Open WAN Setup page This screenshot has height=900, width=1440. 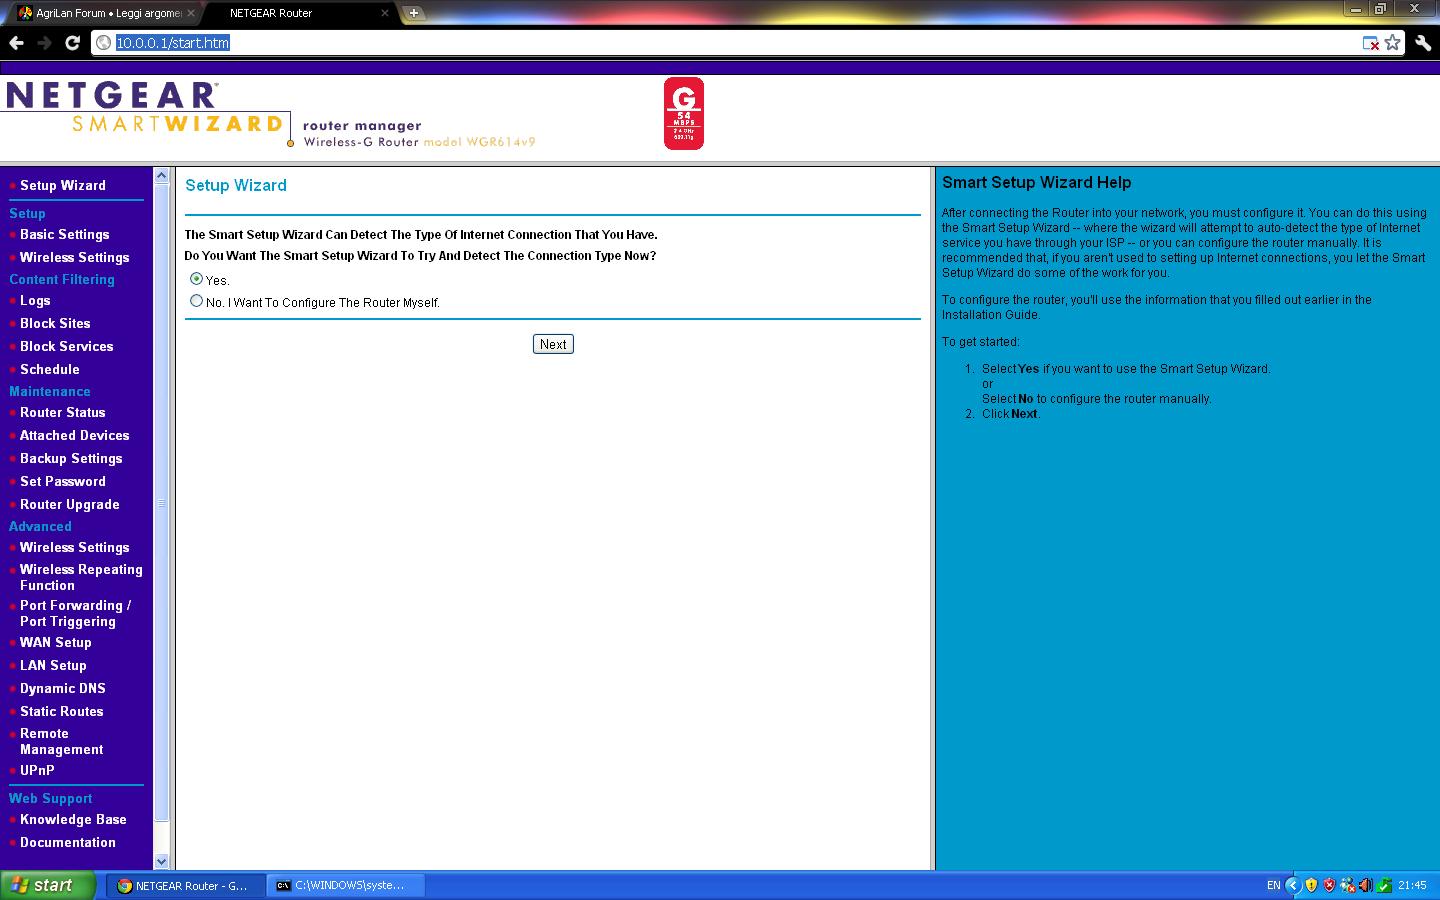(x=55, y=642)
